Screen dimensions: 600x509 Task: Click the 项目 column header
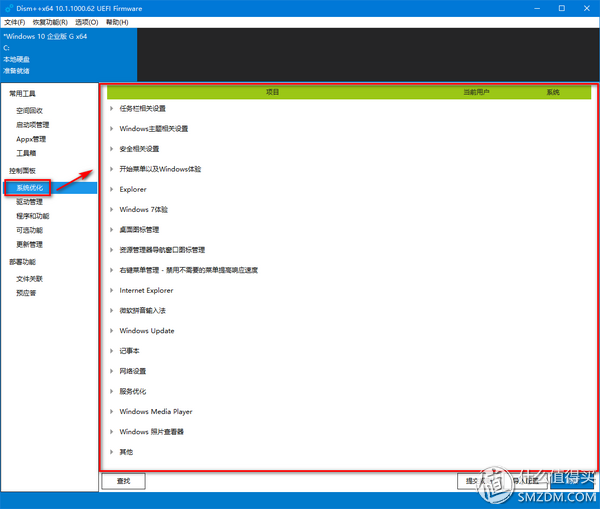click(272, 92)
